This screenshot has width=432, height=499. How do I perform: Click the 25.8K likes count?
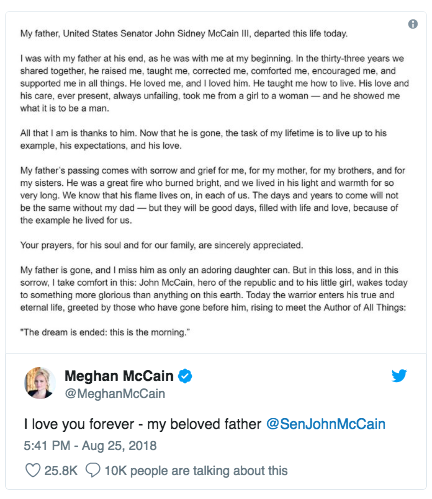(61, 471)
